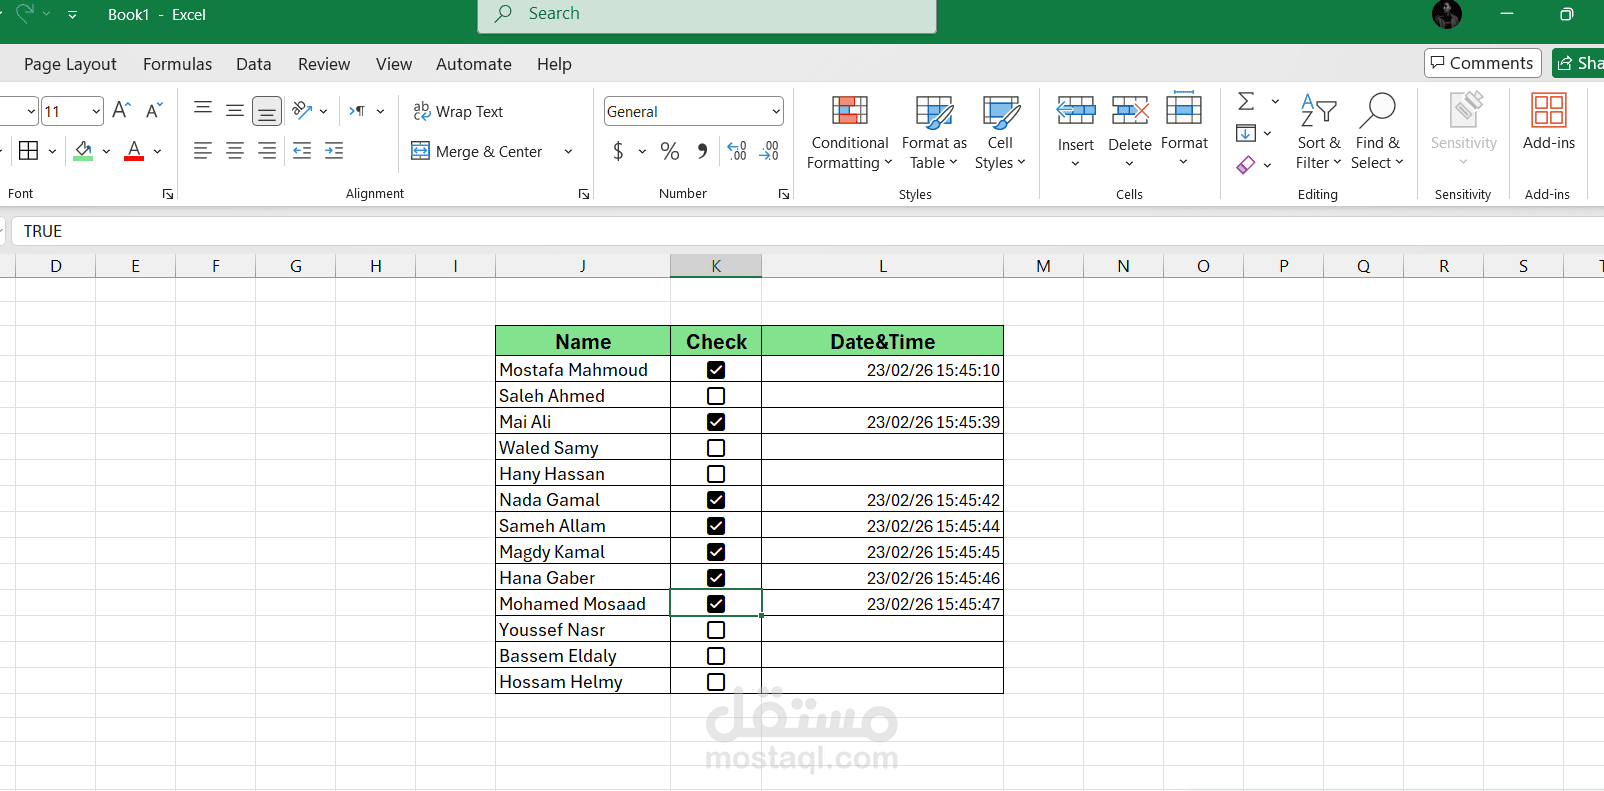This screenshot has height=791, width=1604.
Task: Click Wrap Text button
Action: [x=458, y=111]
